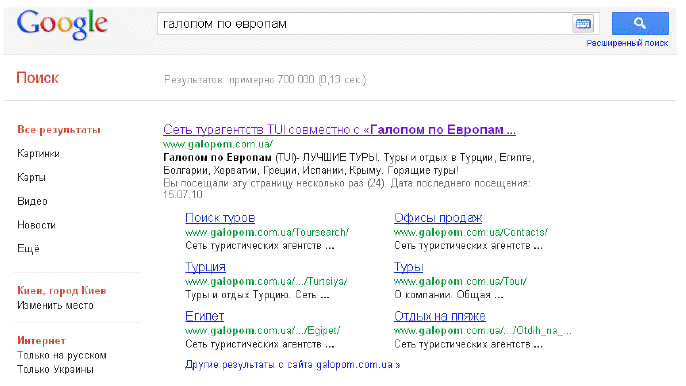
Task: Open the Отдых на пляже sitelink
Action: click(x=440, y=316)
